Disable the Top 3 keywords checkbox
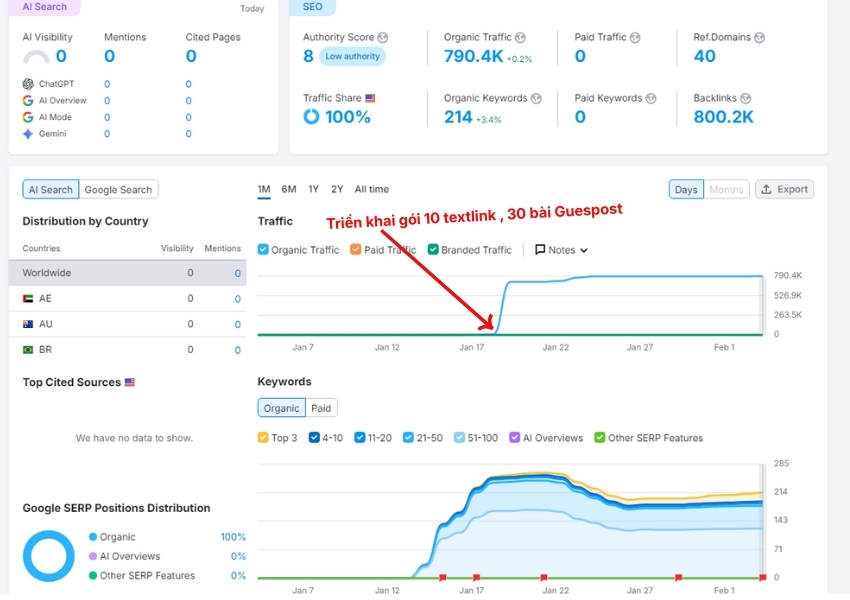Screen dimensions: 850x600 263,438
